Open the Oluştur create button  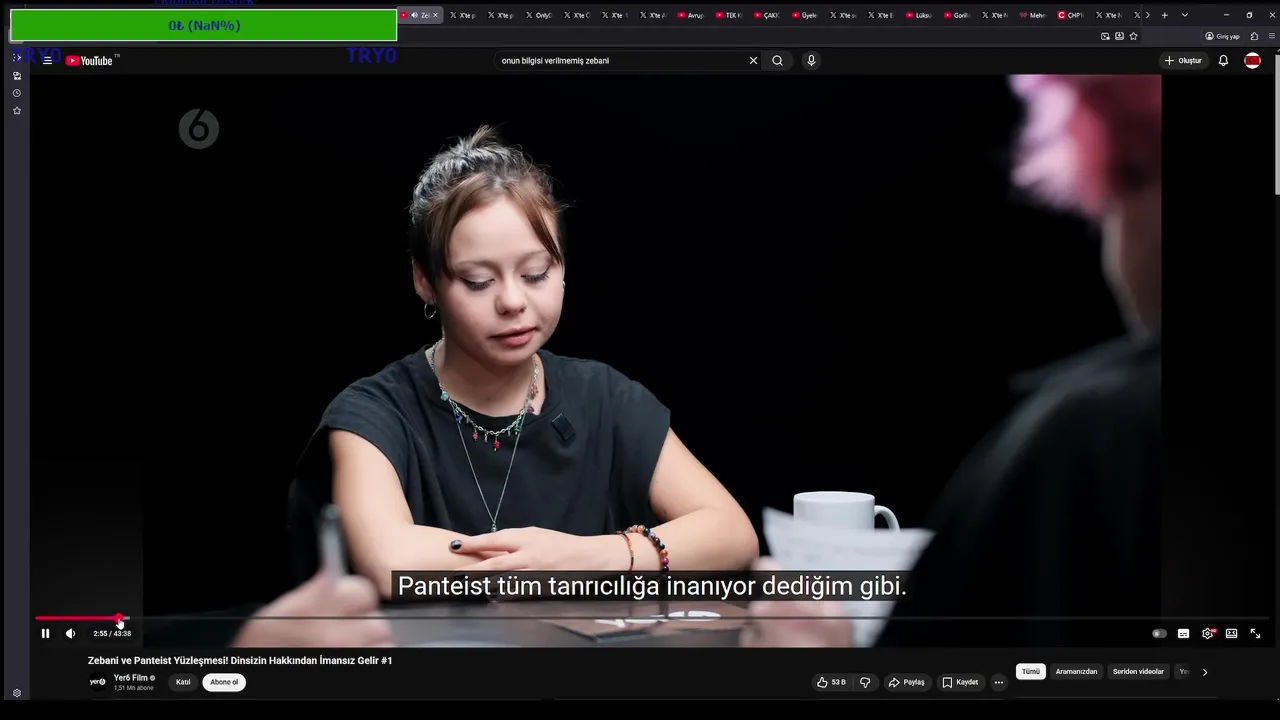pos(1183,60)
